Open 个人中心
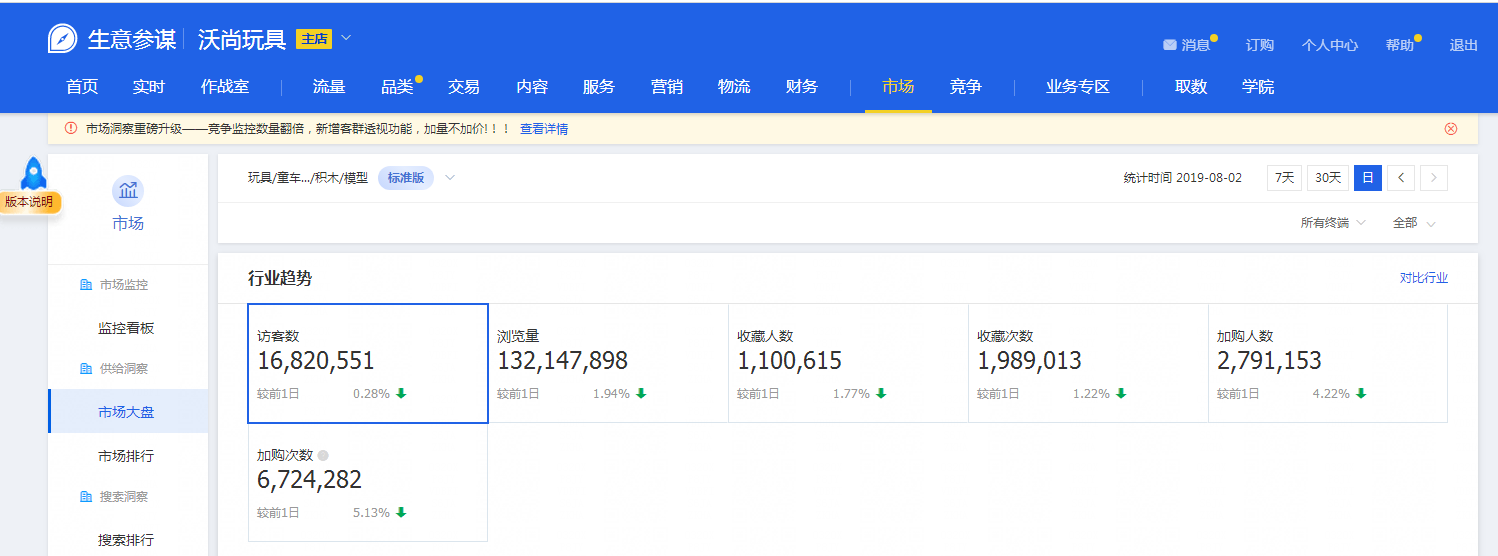The image size is (1498, 556). click(1330, 45)
